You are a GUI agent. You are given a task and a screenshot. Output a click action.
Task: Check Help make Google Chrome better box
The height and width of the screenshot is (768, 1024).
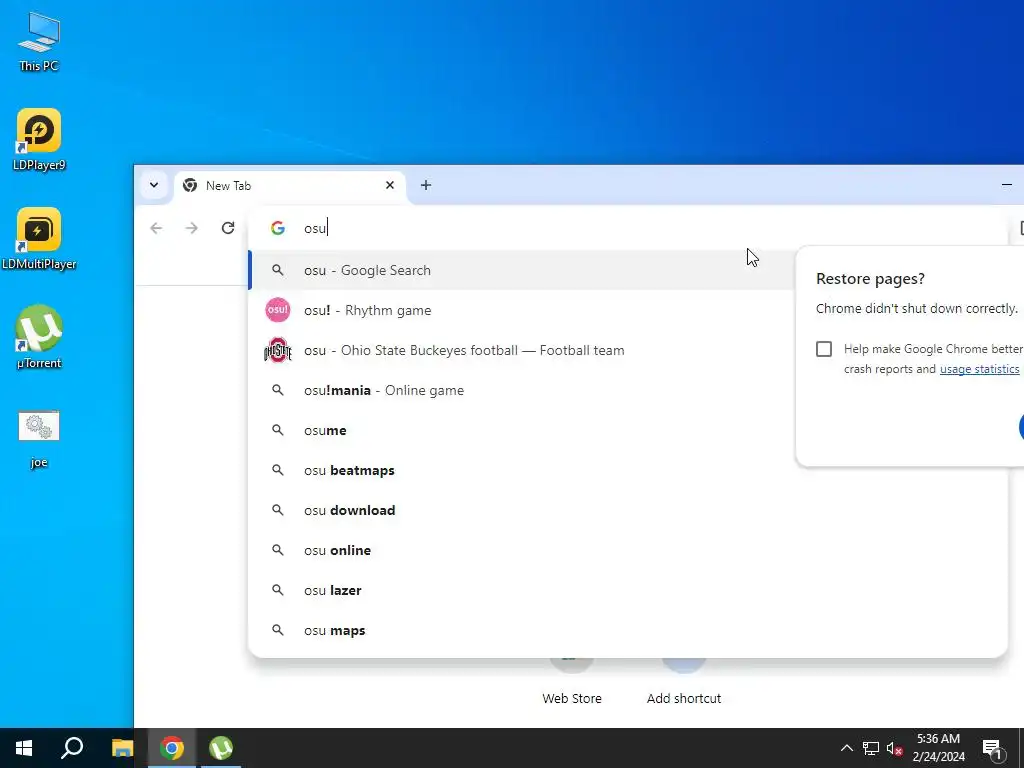pos(824,349)
